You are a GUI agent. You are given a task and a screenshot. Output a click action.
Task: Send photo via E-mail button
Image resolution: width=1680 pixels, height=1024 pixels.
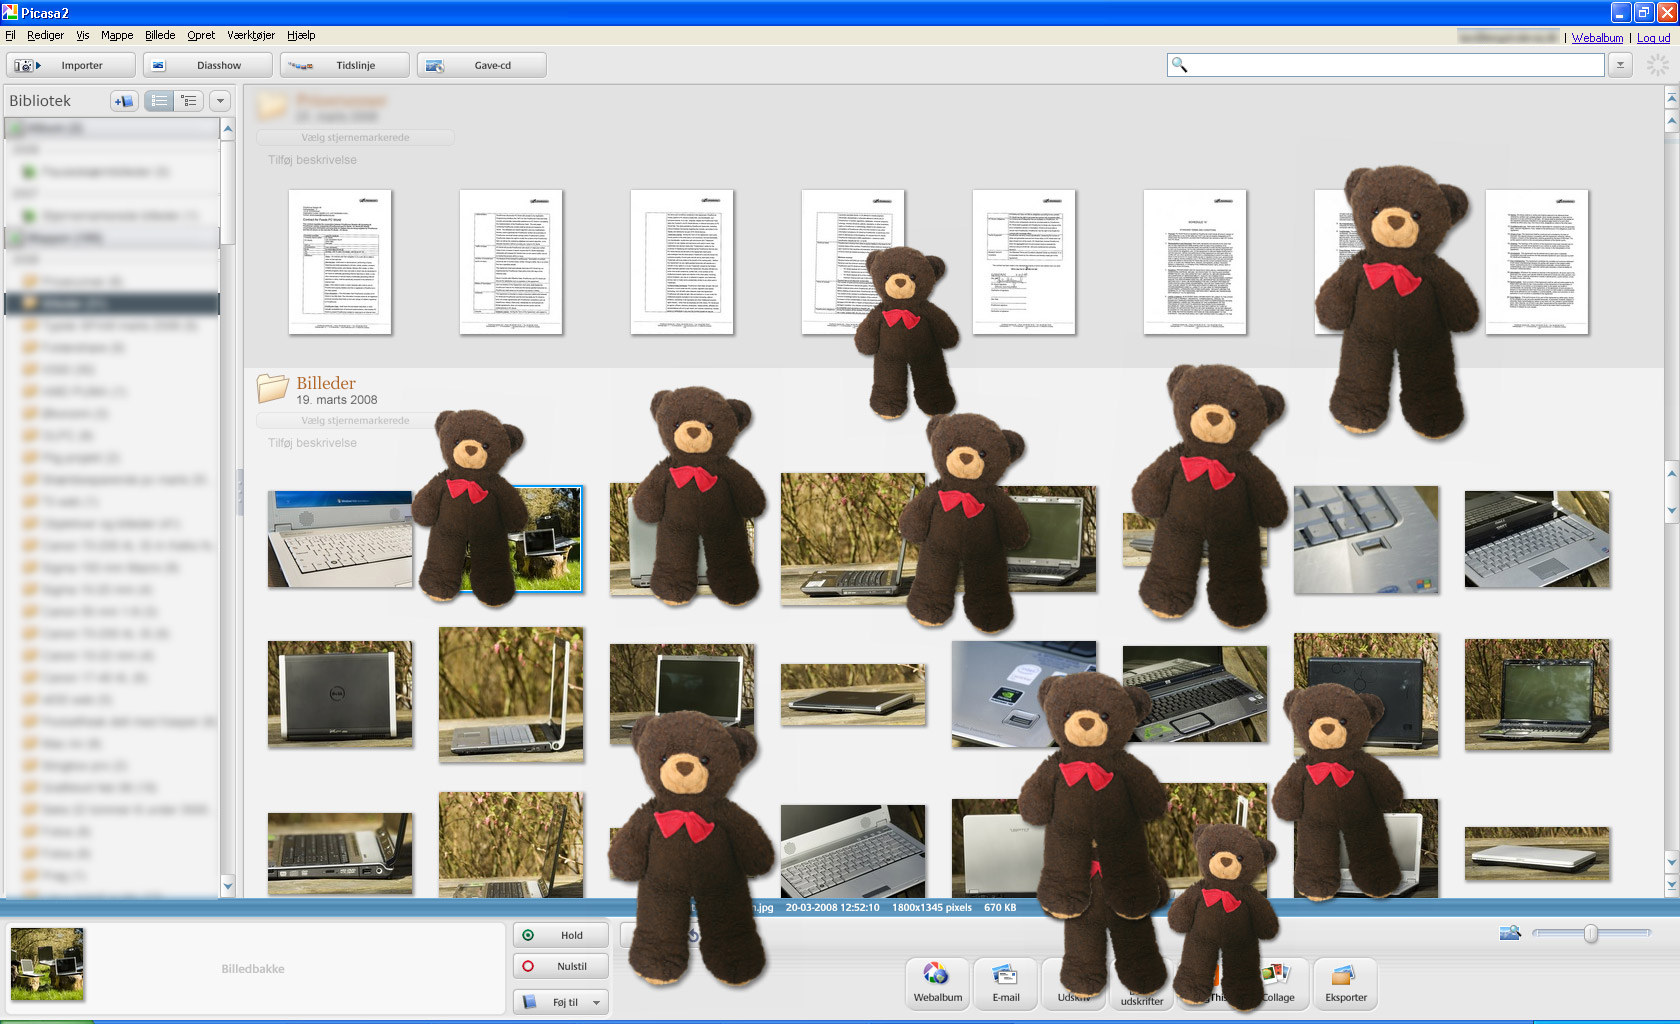click(1005, 983)
